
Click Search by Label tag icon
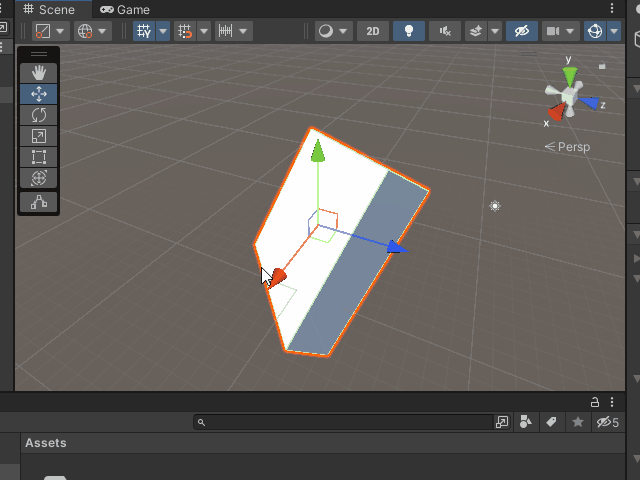(551, 422)
